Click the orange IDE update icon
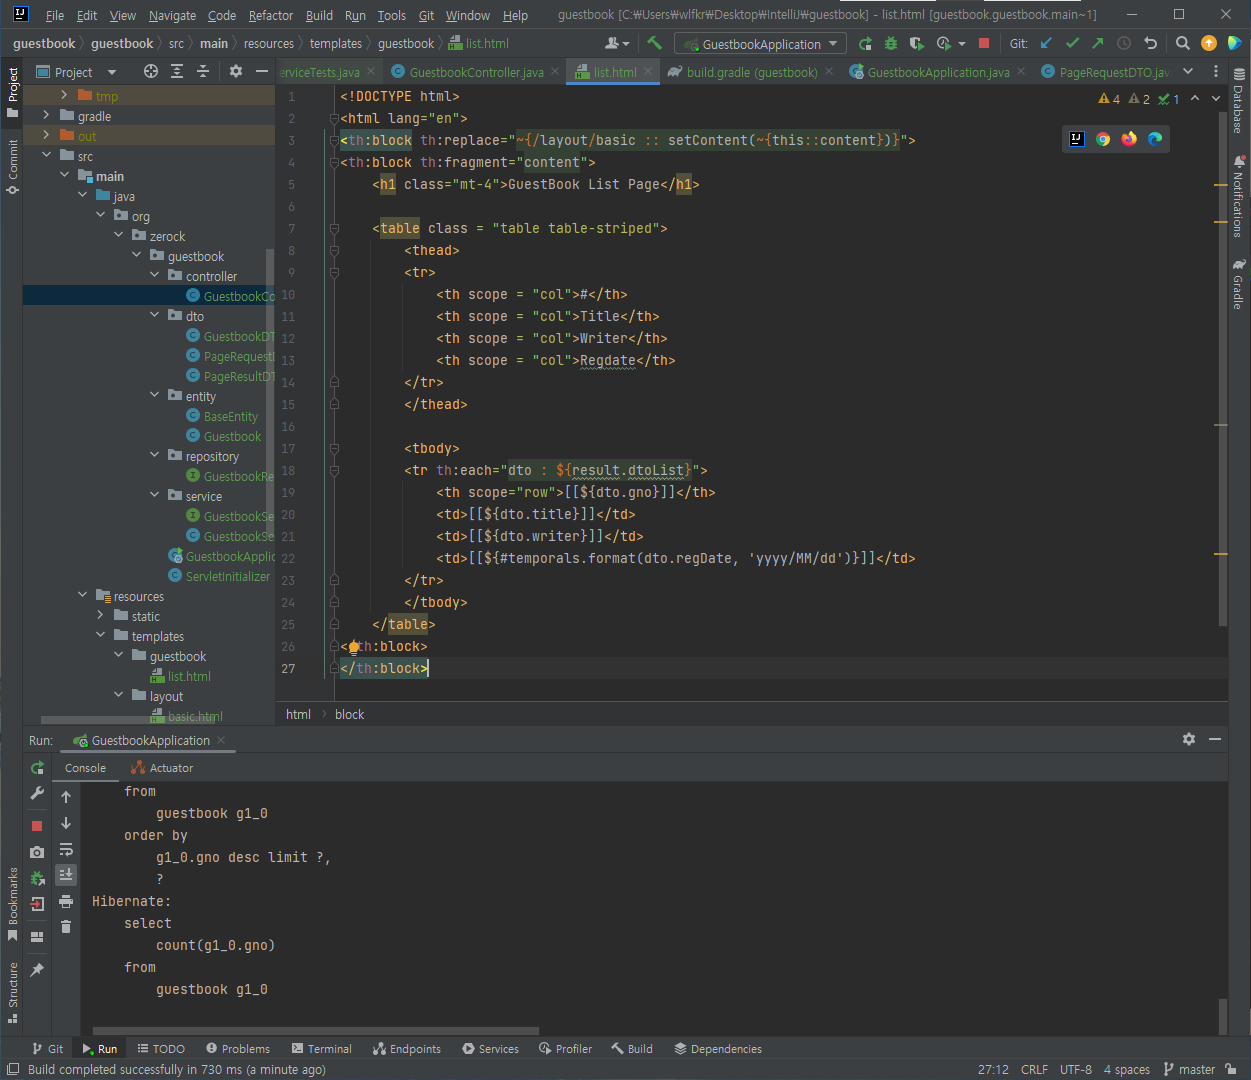The image size is (1251, 1080). (1209, 43)
